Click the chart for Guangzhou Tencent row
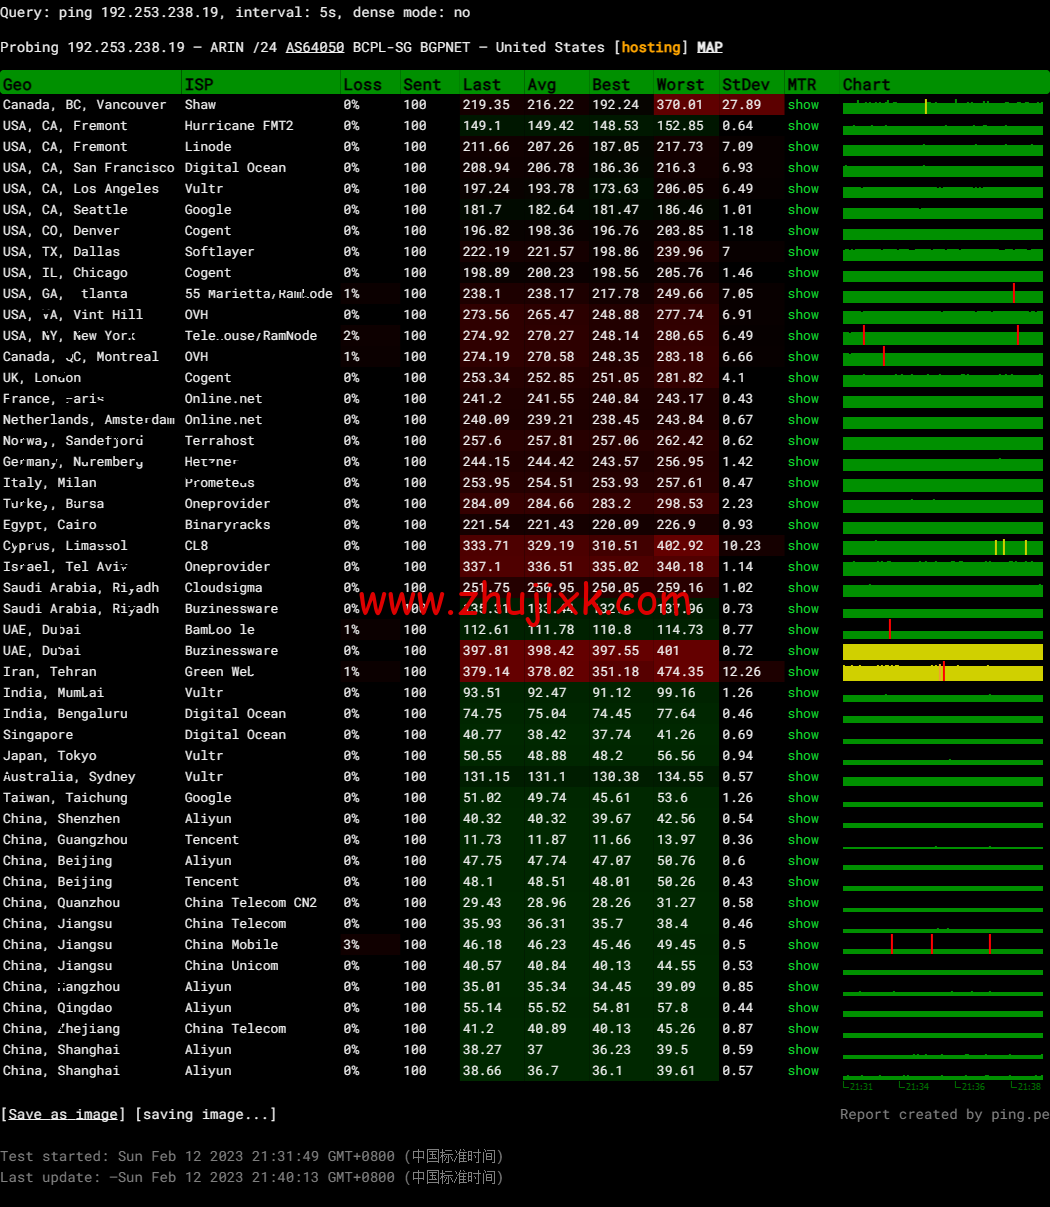Viewport: 1050px width, 1207px height. (x=942, y=840)
